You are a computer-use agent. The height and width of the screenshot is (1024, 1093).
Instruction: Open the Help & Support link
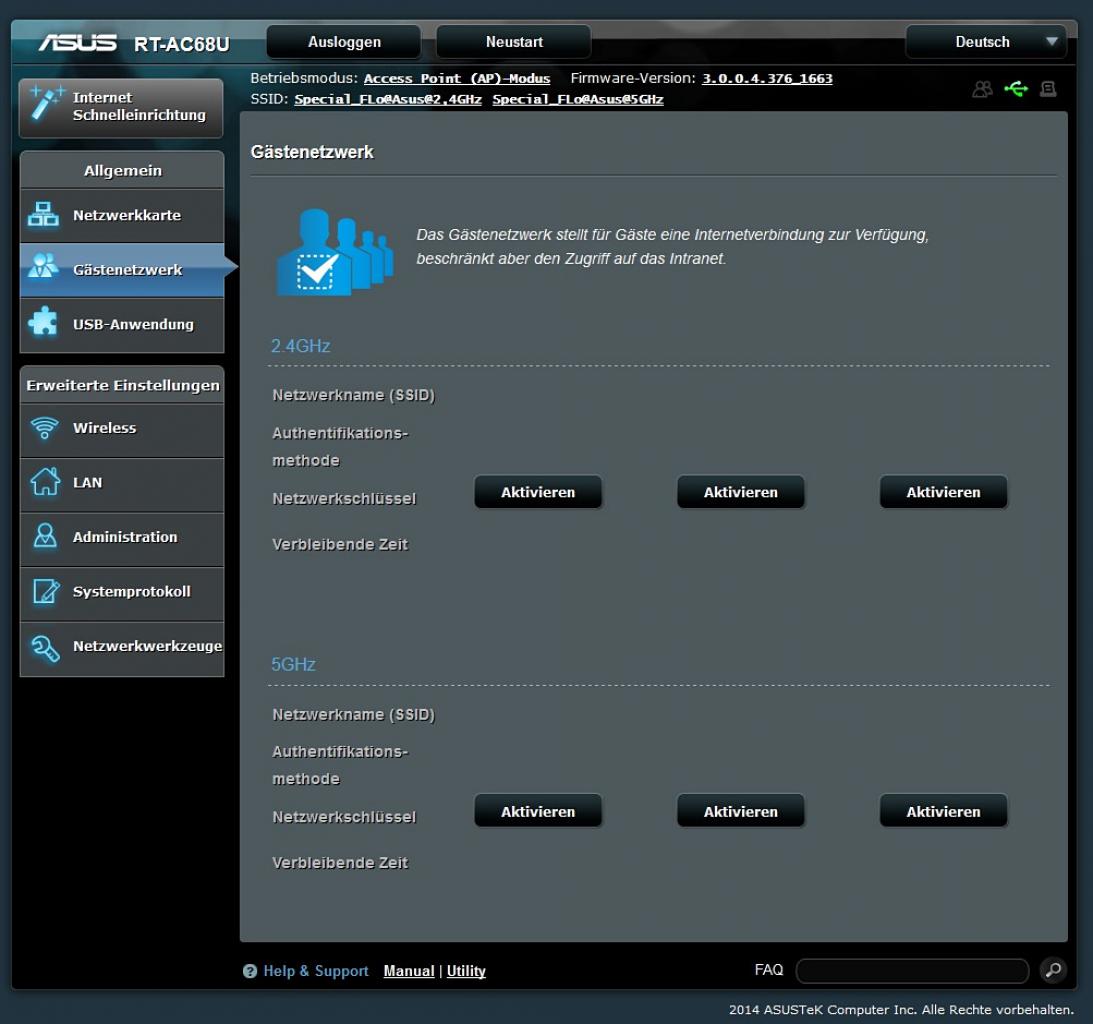coord(315,971)
